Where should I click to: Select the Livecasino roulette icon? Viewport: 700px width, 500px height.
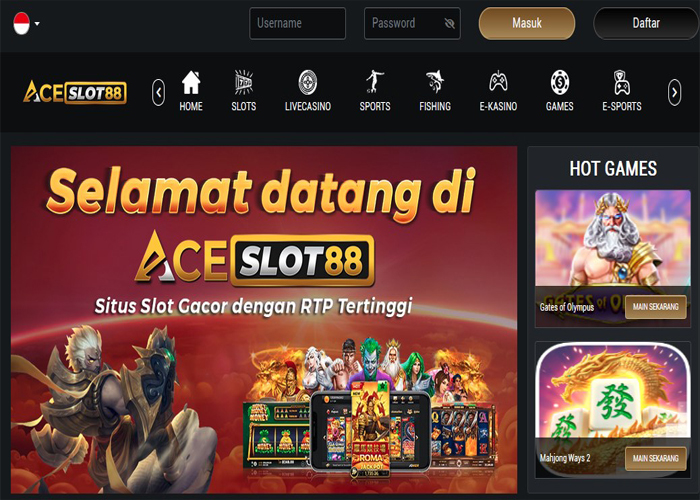[308, 82]
